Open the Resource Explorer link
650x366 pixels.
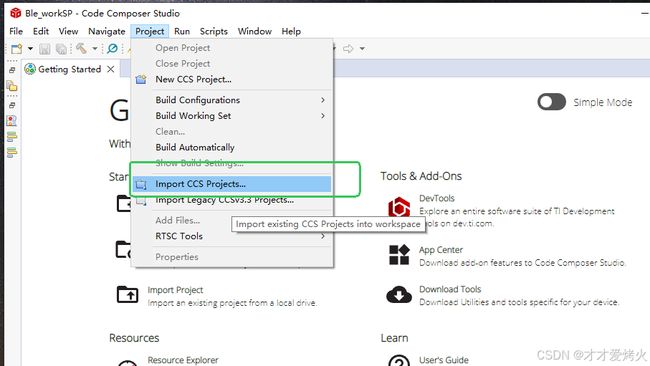183,360
